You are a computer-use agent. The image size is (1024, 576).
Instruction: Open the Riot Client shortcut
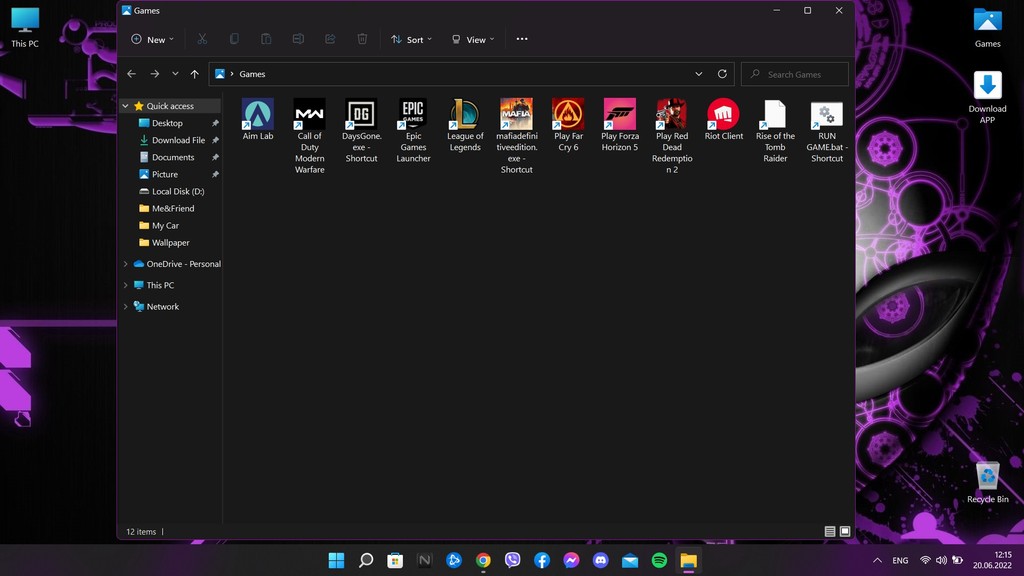coord(724,120)
